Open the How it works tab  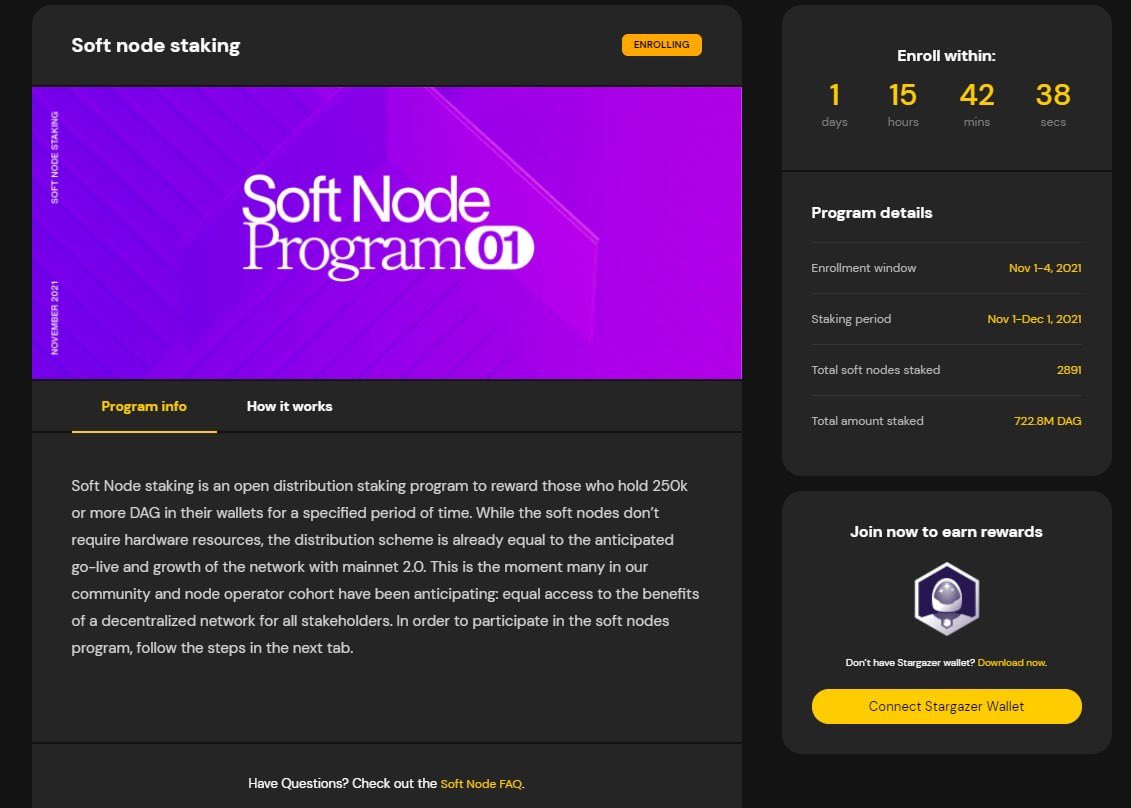[x=289, y=406]
